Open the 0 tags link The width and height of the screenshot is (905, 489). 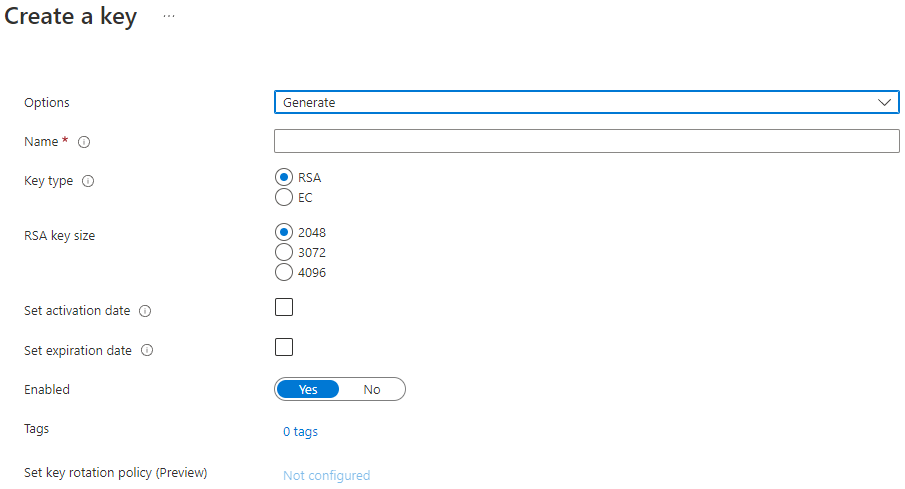(x=300, y=432)
